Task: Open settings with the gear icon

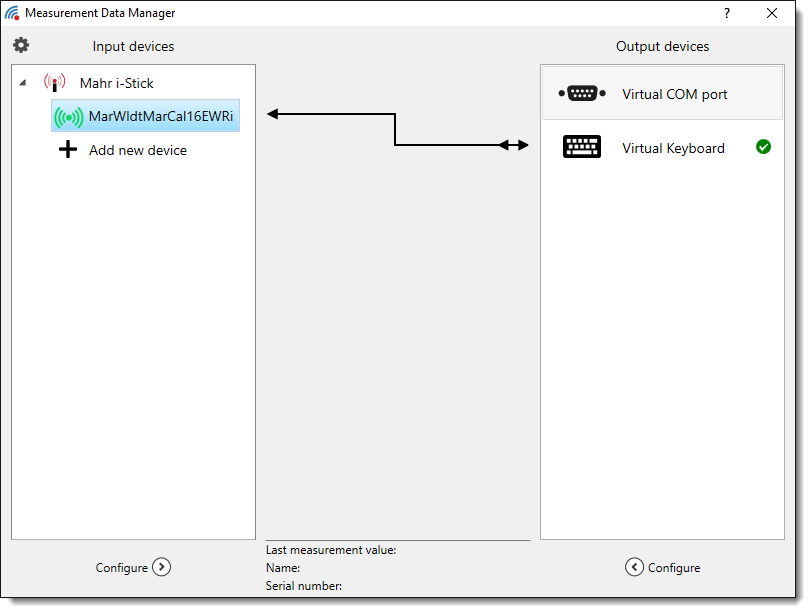Action: tap(21, 45)
